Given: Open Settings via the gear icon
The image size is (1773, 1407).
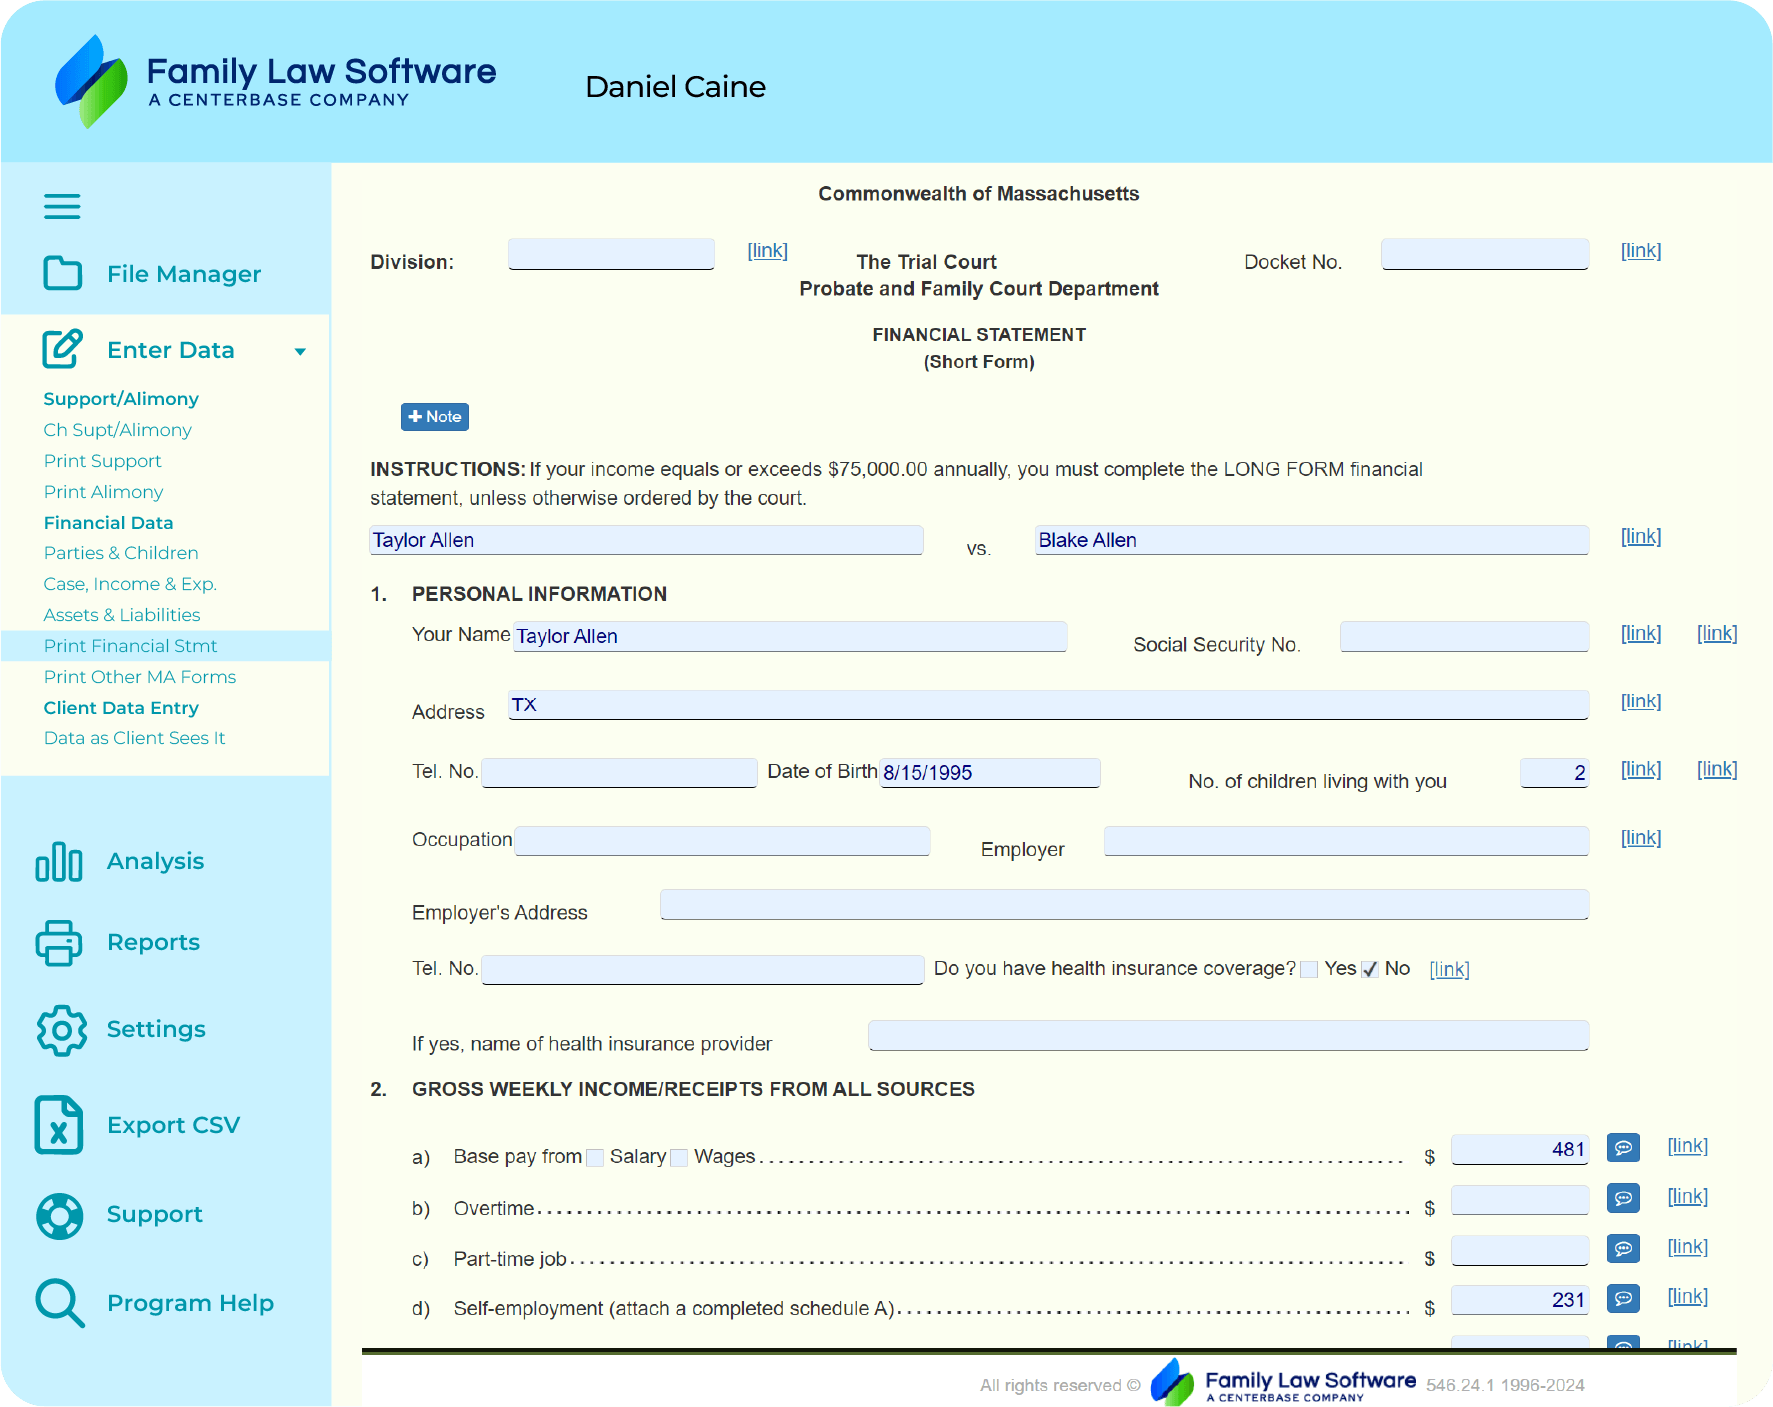Looking at the screenshot, I should pyautogui.click(x=61, y=1030).
